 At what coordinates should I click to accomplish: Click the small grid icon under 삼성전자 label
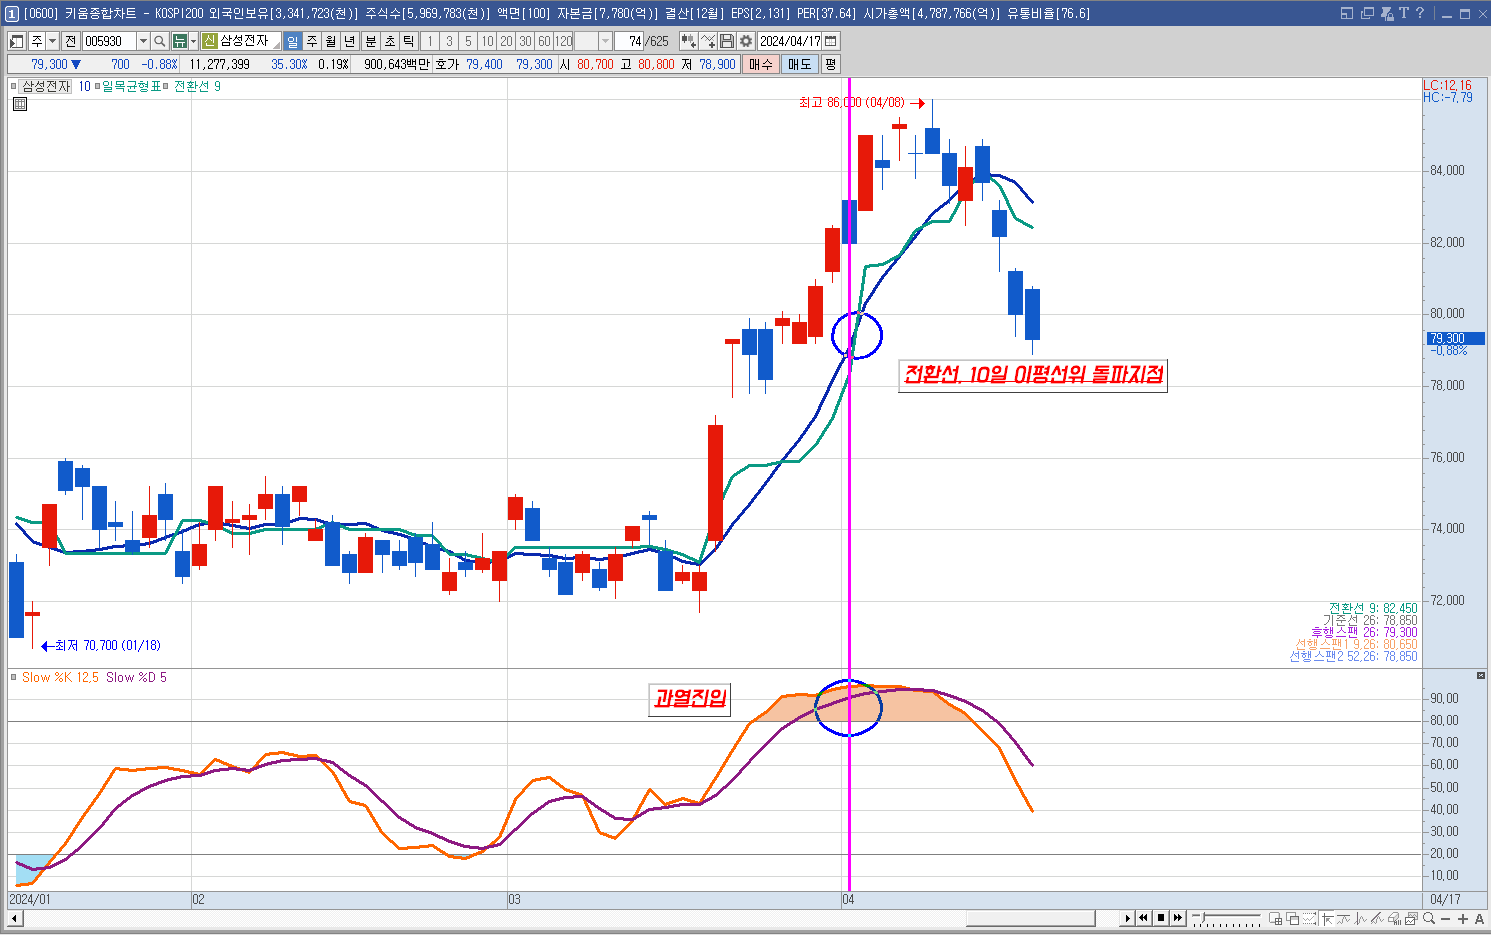(20, 104)
